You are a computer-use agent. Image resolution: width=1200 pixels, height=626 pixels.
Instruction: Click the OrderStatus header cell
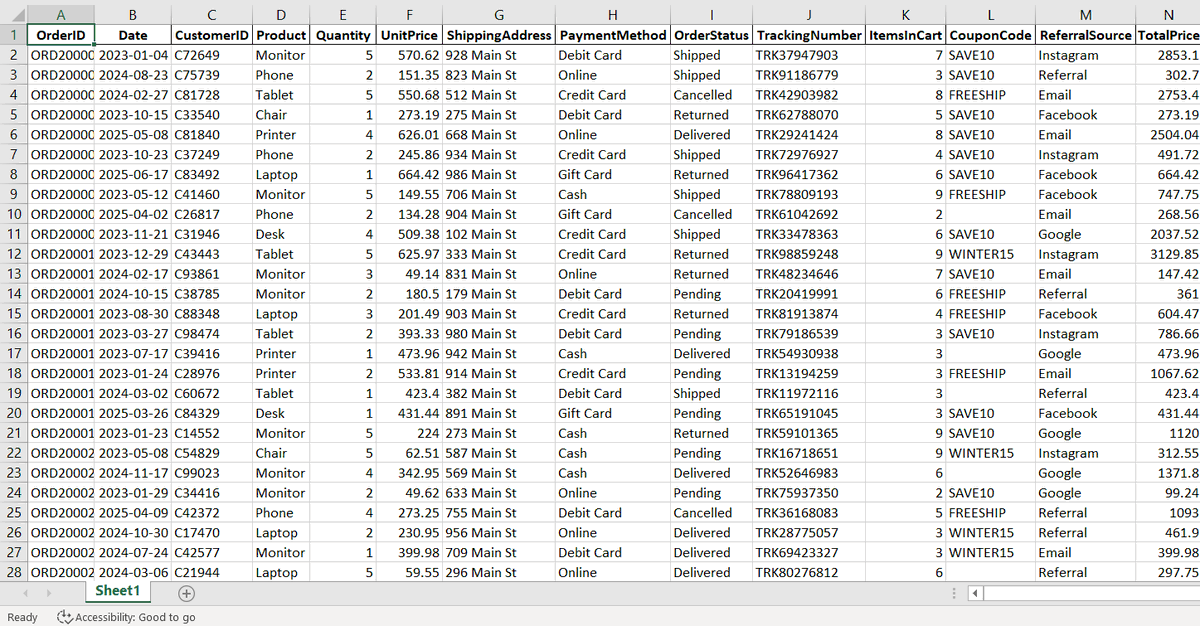click(711, 35)
